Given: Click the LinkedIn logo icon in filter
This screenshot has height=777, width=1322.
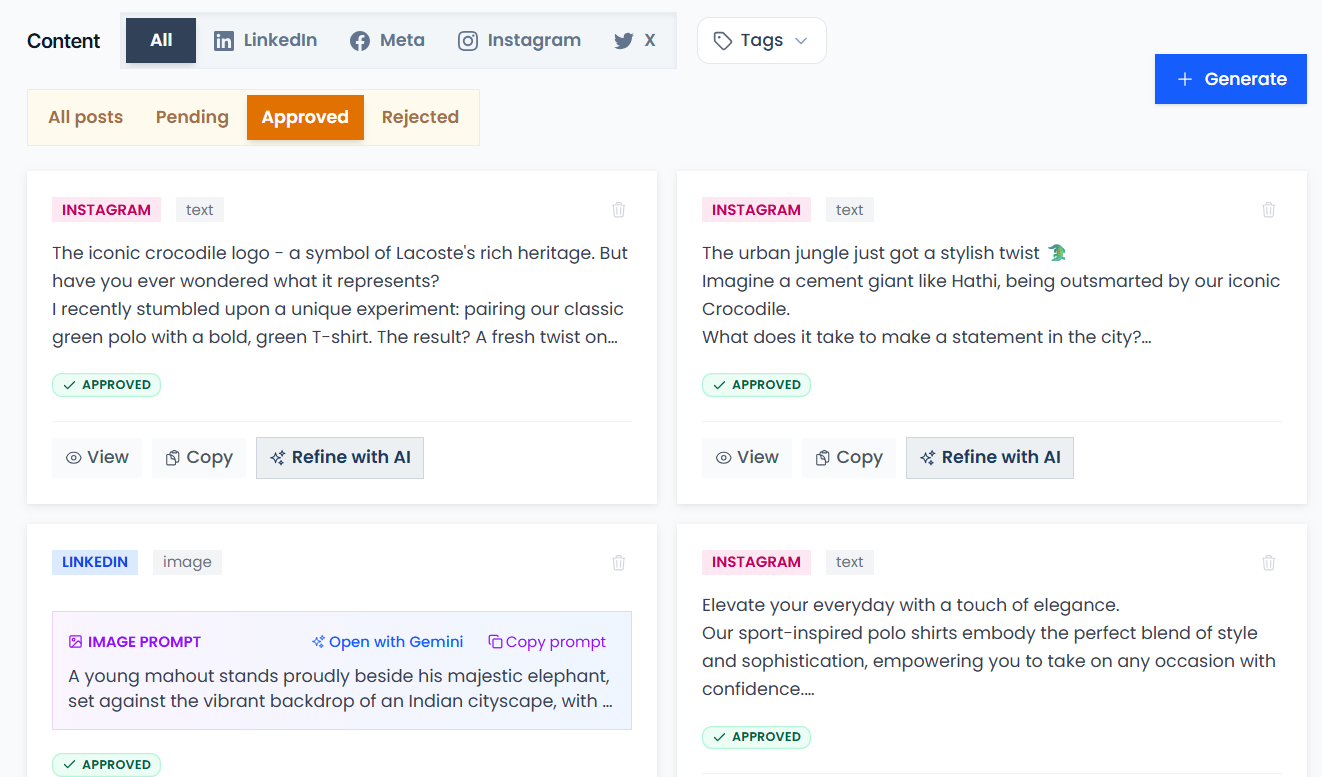Looking at the screenshot, I should pyautogui.click(x=224, y=41).
